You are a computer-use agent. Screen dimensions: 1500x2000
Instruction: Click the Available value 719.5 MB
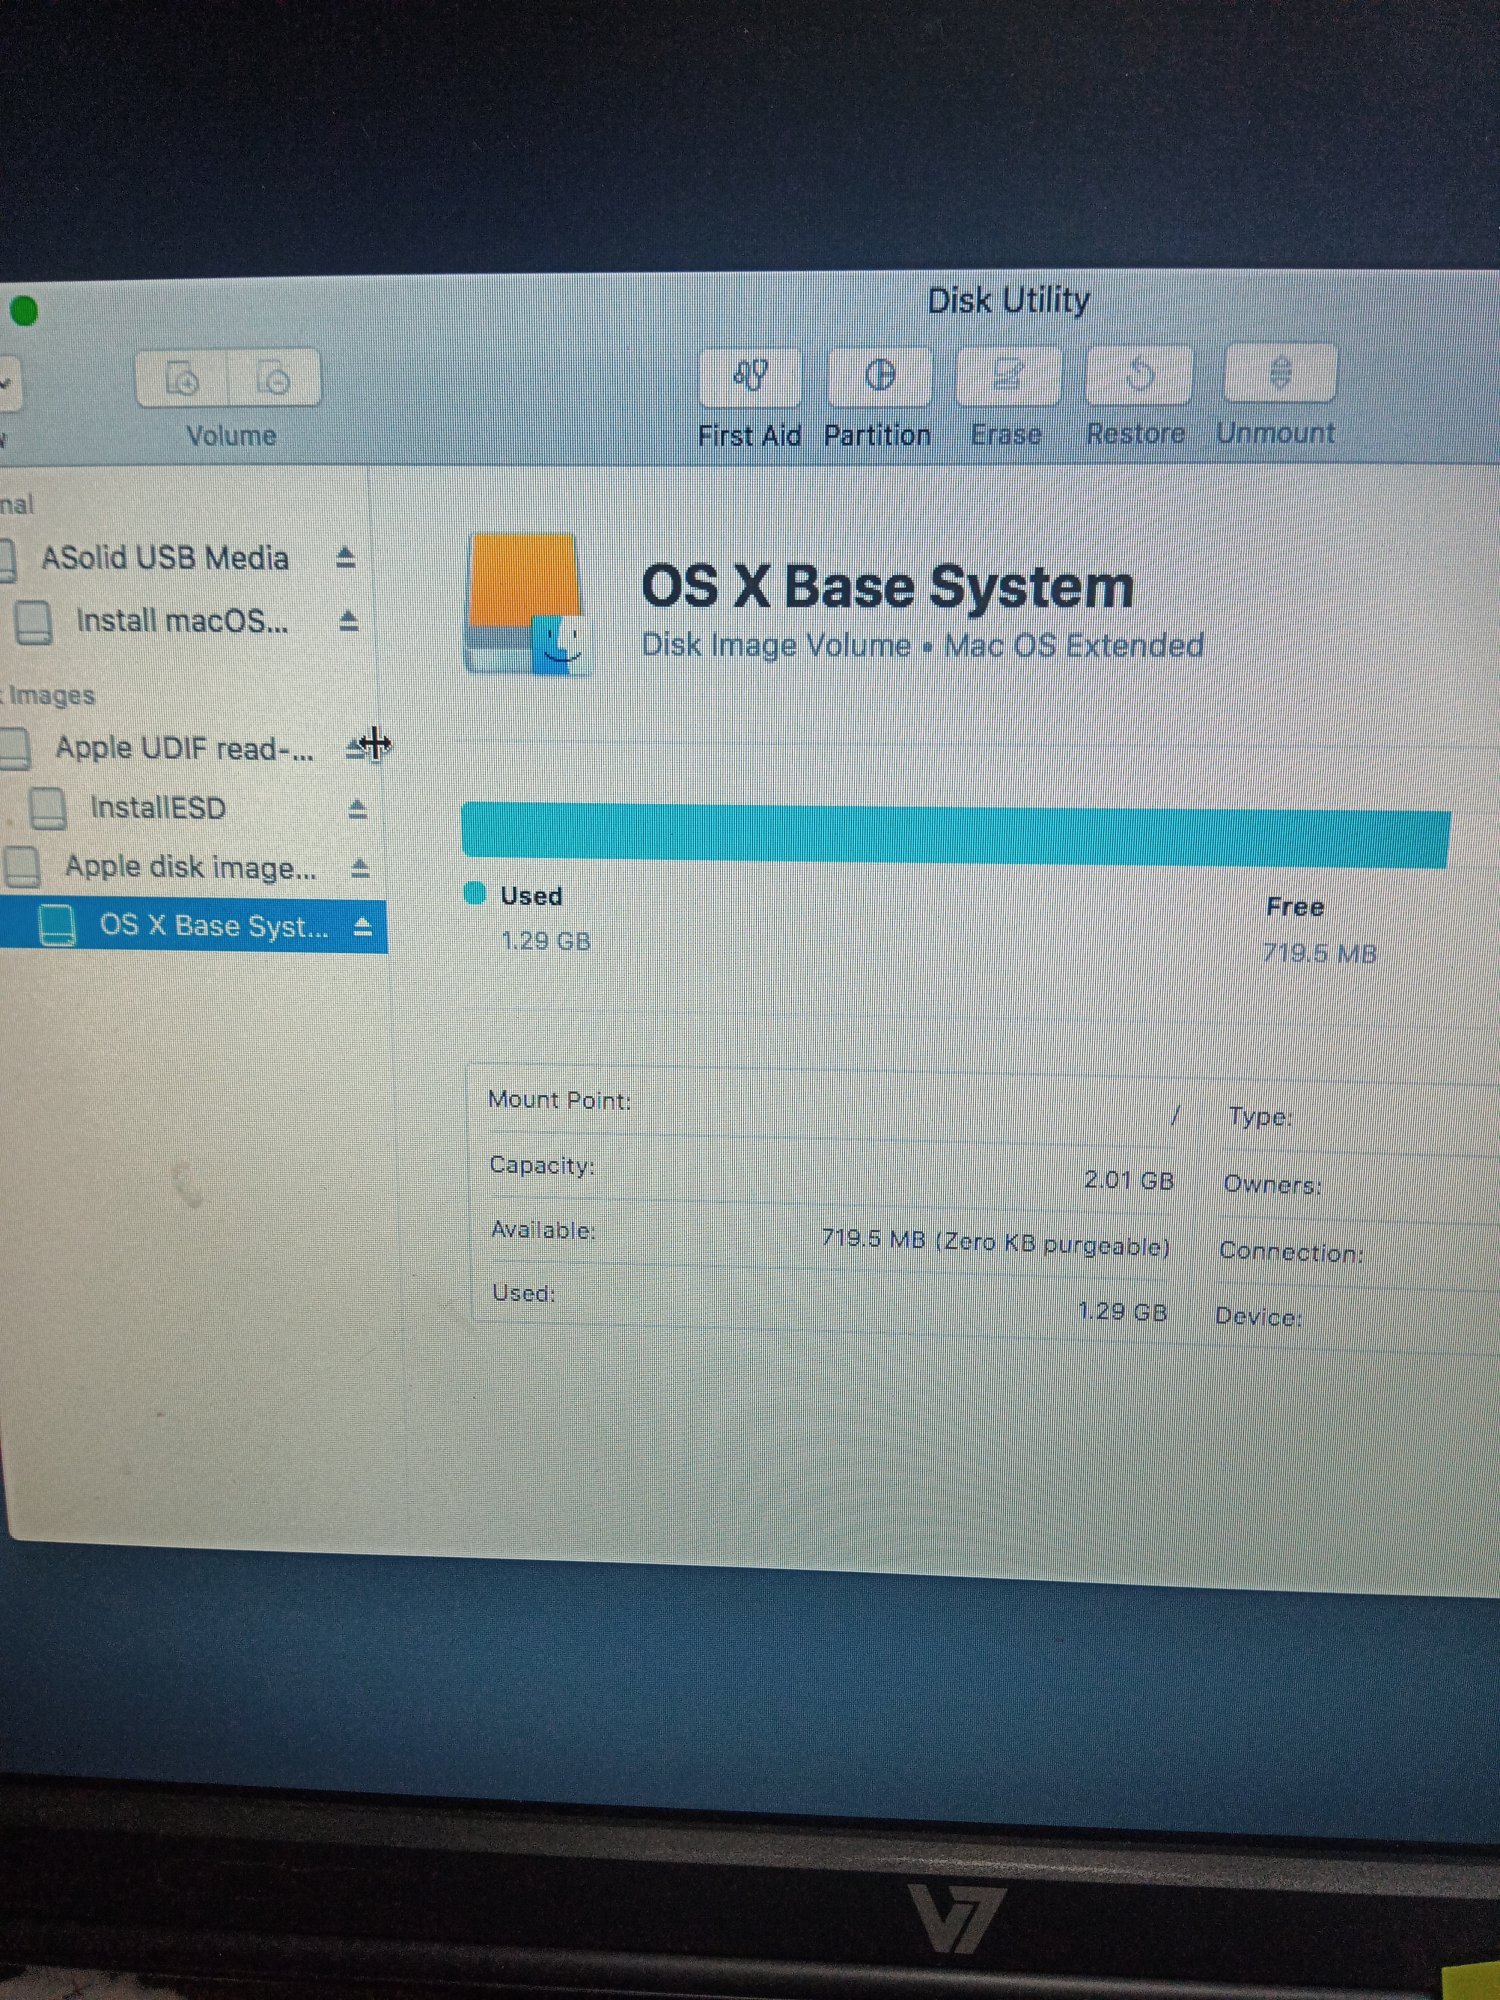tap(996, 1242)
